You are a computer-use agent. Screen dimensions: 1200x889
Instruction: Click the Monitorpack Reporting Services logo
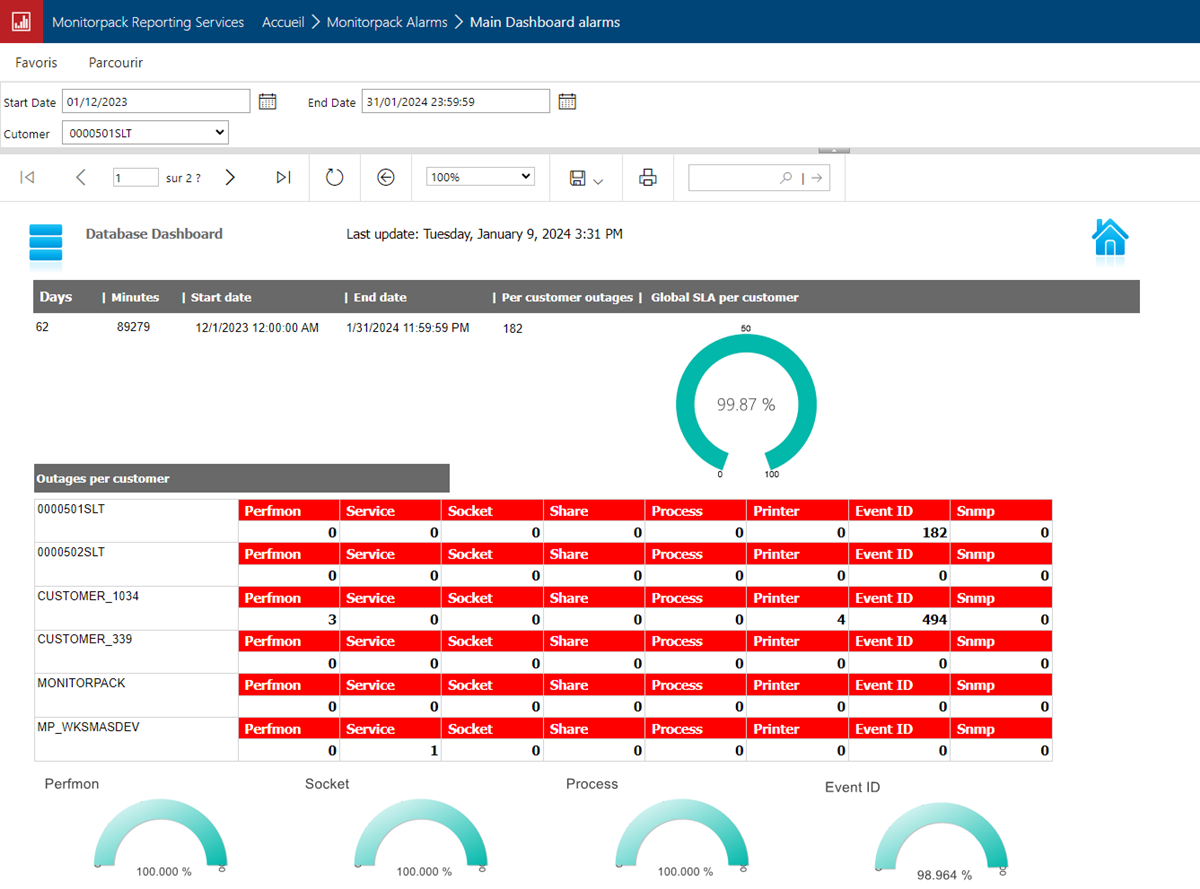(x=21, y=21)
